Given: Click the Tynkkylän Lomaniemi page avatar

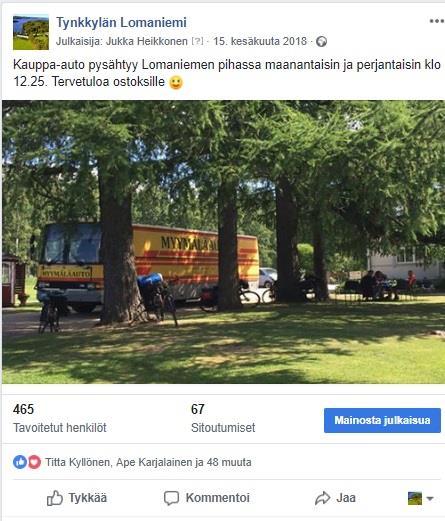Looking at the screenshot, I should 31,32.
